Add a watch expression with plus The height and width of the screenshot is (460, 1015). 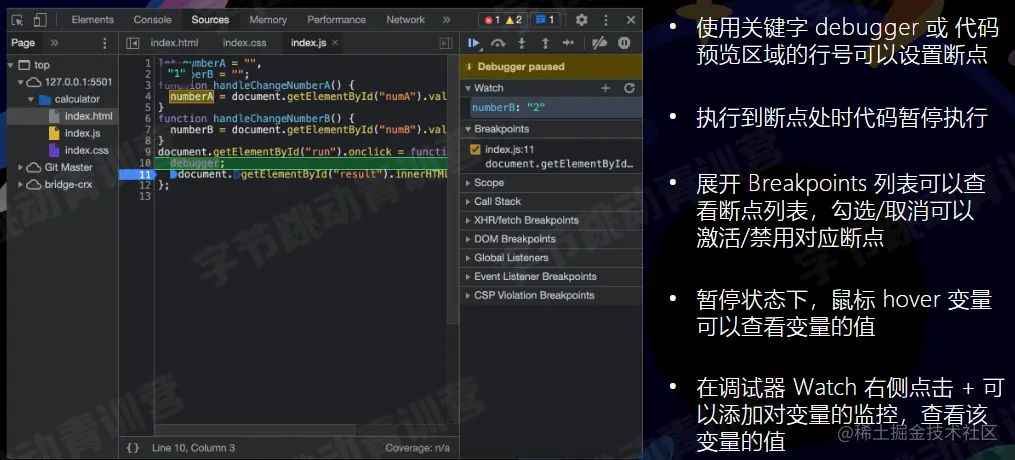pos(606,88)
